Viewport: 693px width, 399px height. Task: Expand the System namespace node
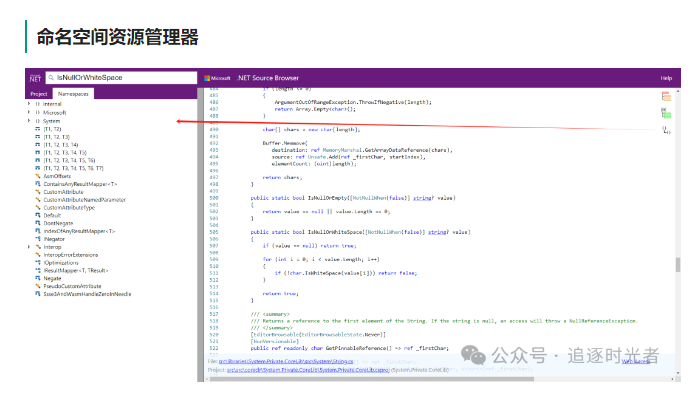pyautogui.click(x=29, y=121)
